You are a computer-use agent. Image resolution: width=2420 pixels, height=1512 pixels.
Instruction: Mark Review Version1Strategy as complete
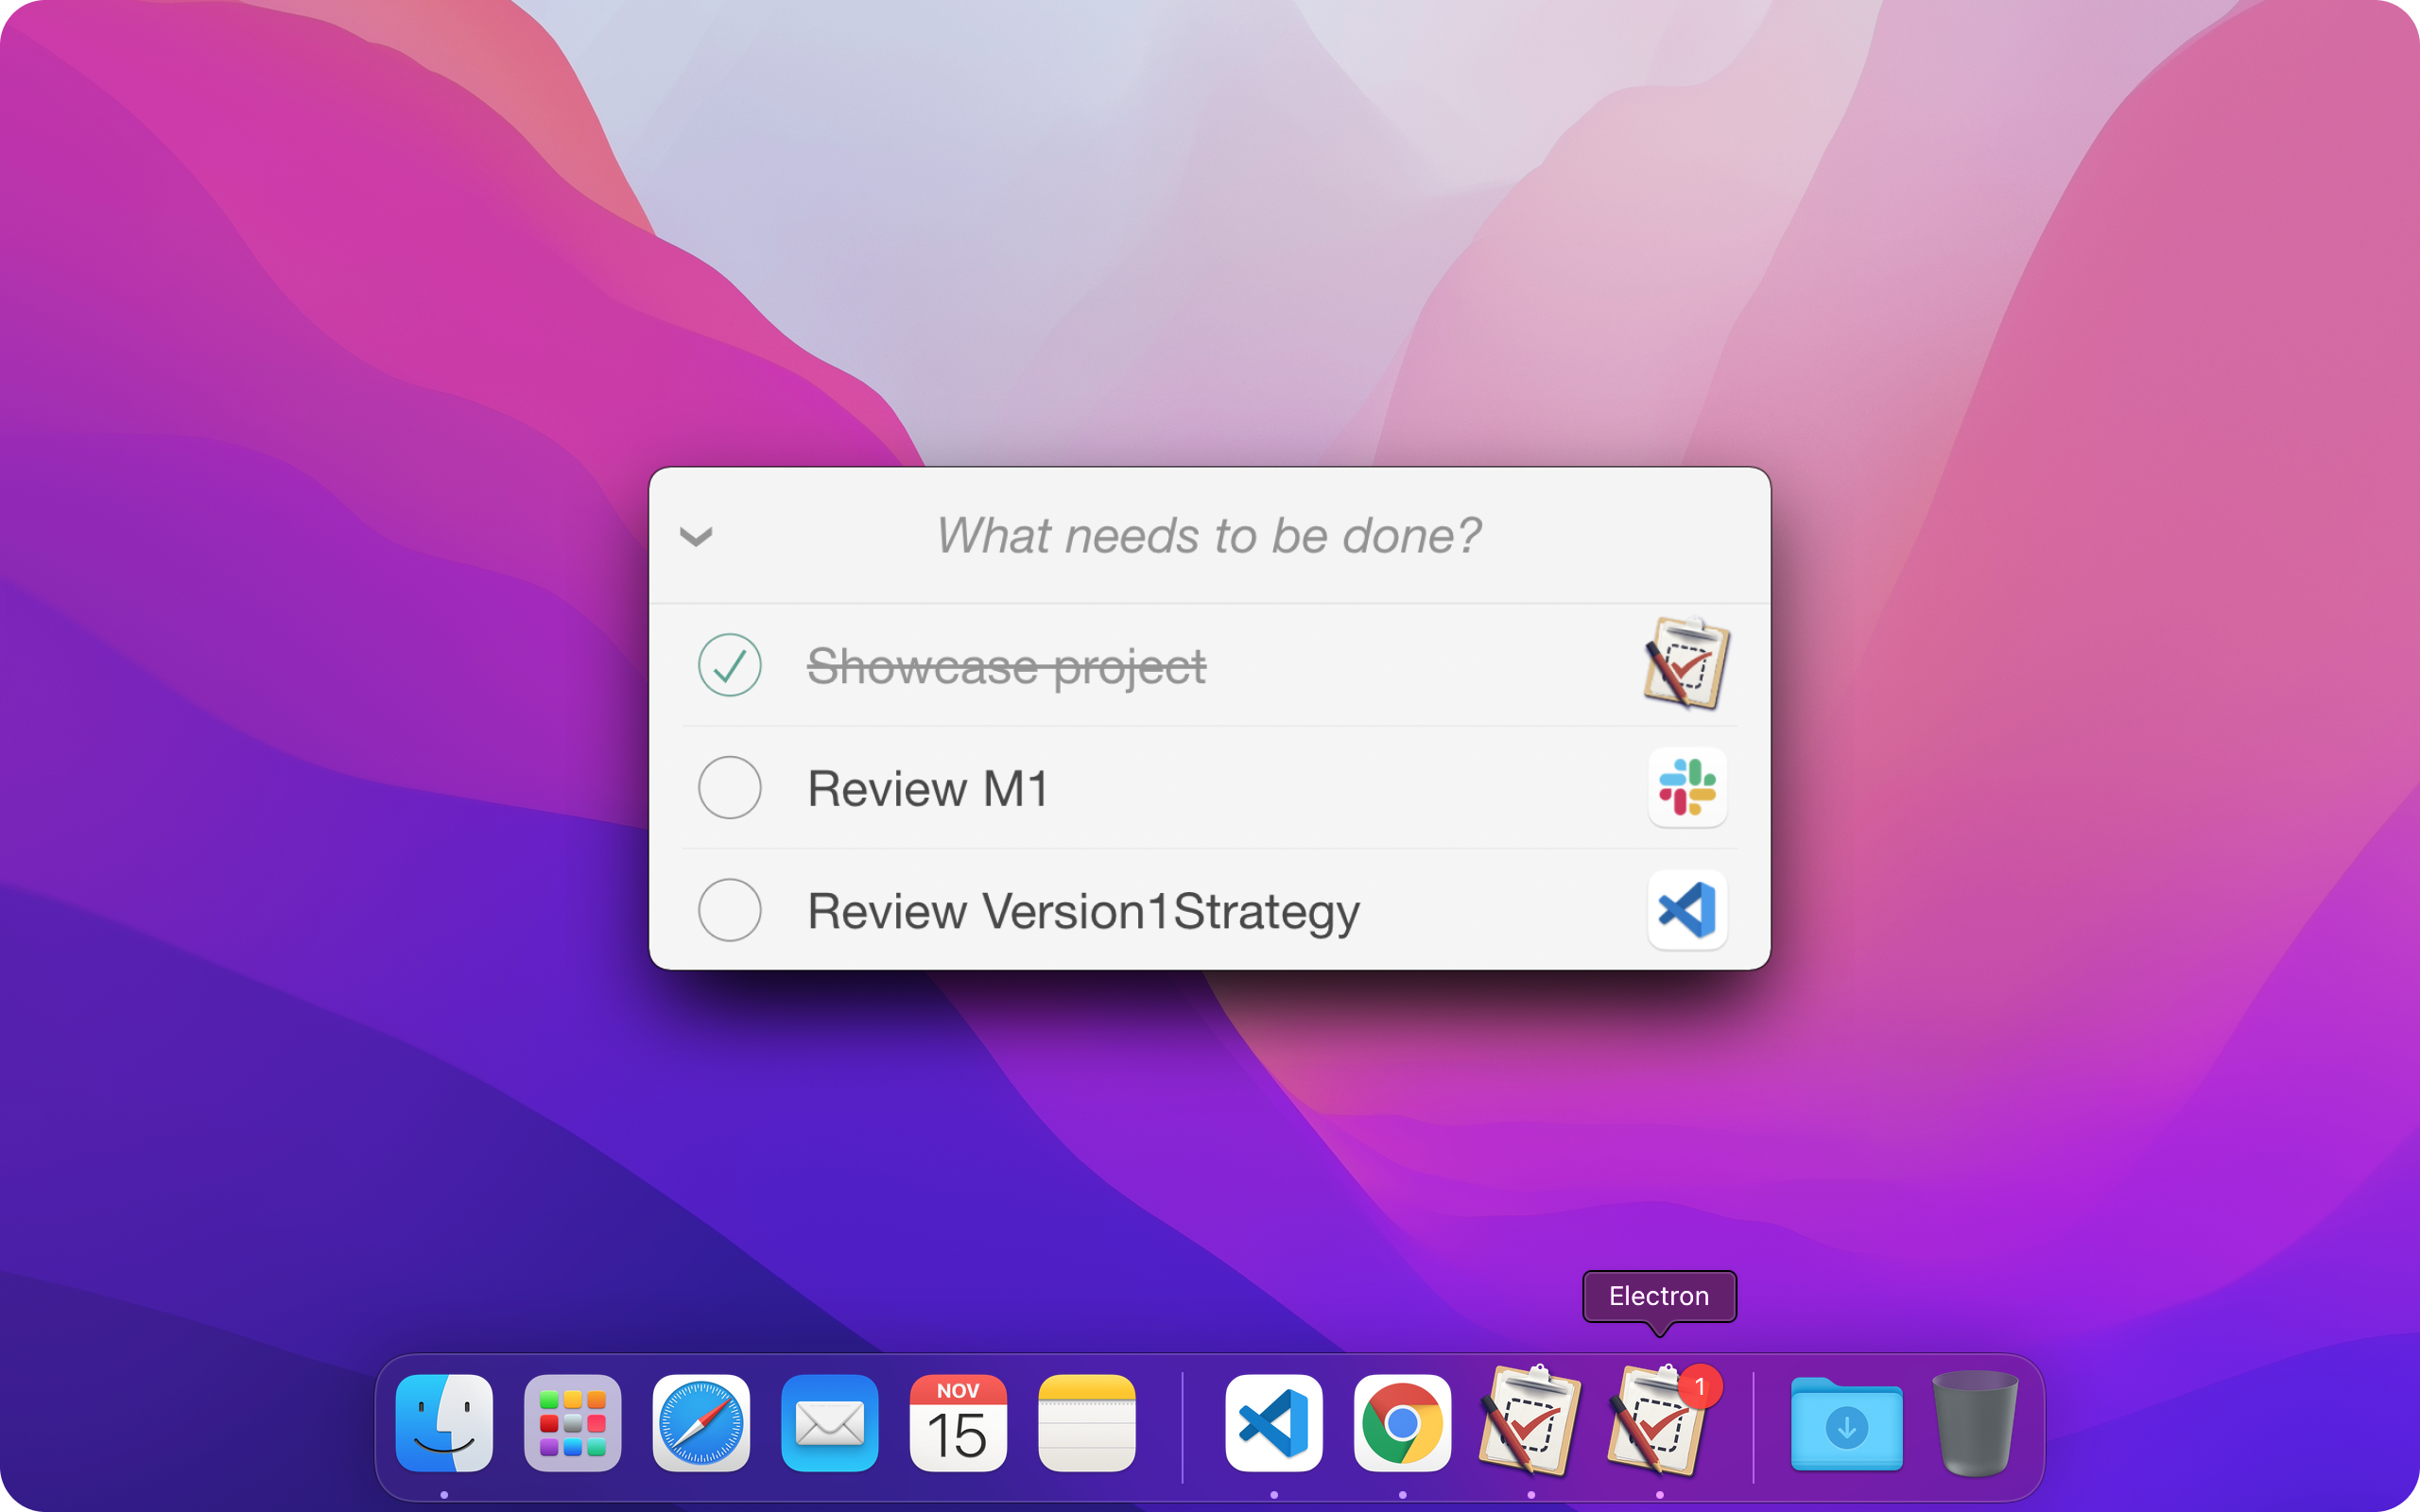729,911
